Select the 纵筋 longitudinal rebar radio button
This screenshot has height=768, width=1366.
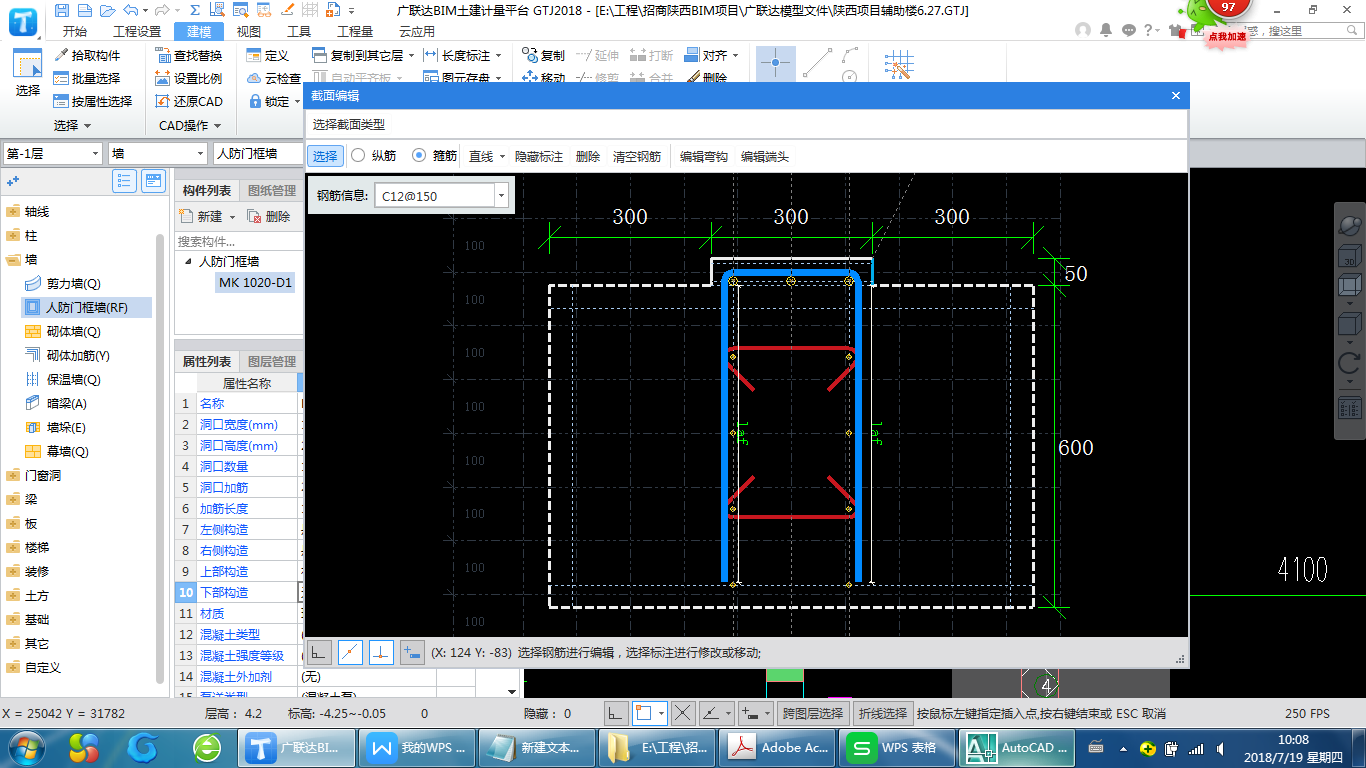coord(358,156)
